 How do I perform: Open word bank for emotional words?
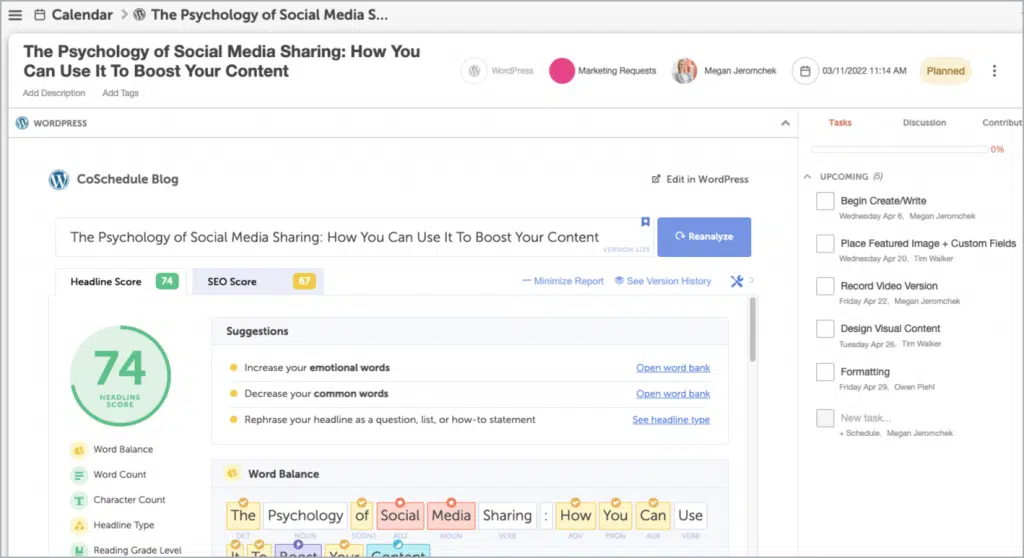(x=673, y=368)
